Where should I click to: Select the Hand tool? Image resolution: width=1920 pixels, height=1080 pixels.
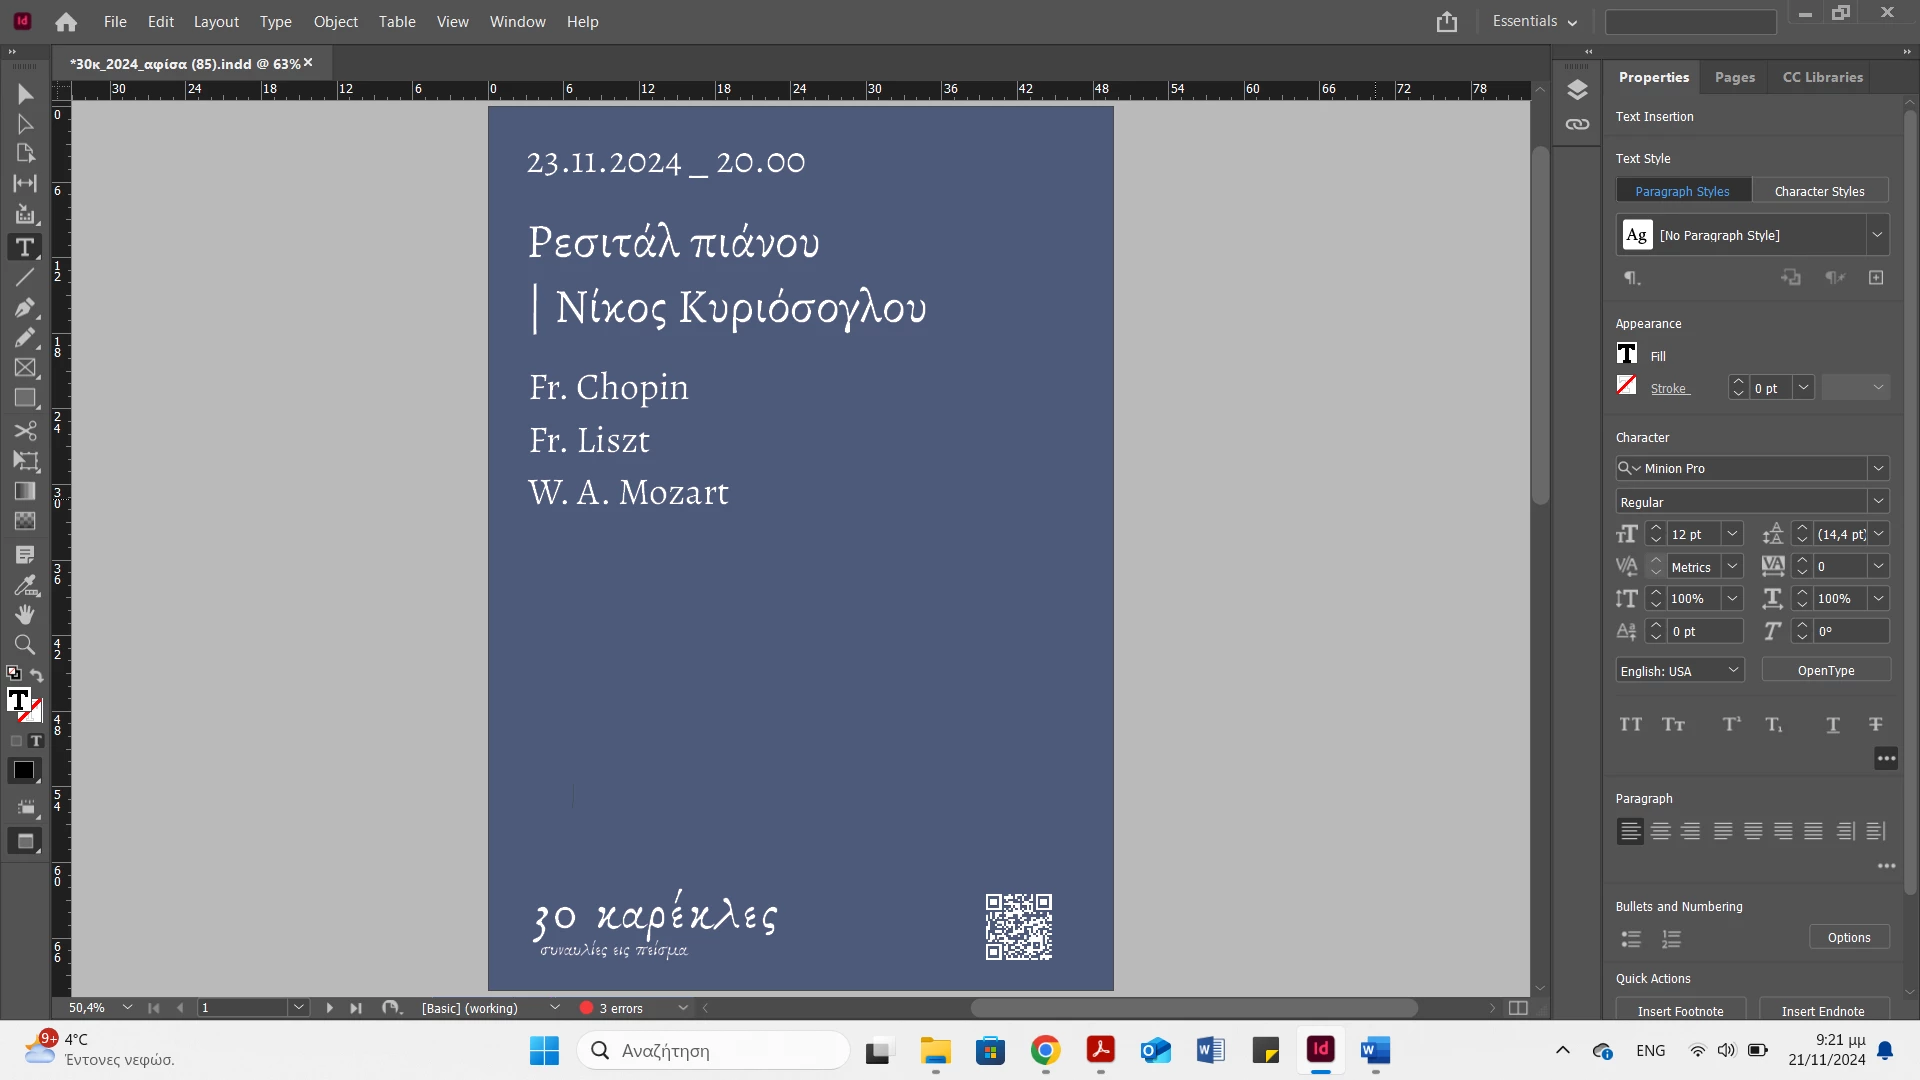(25, 614)
